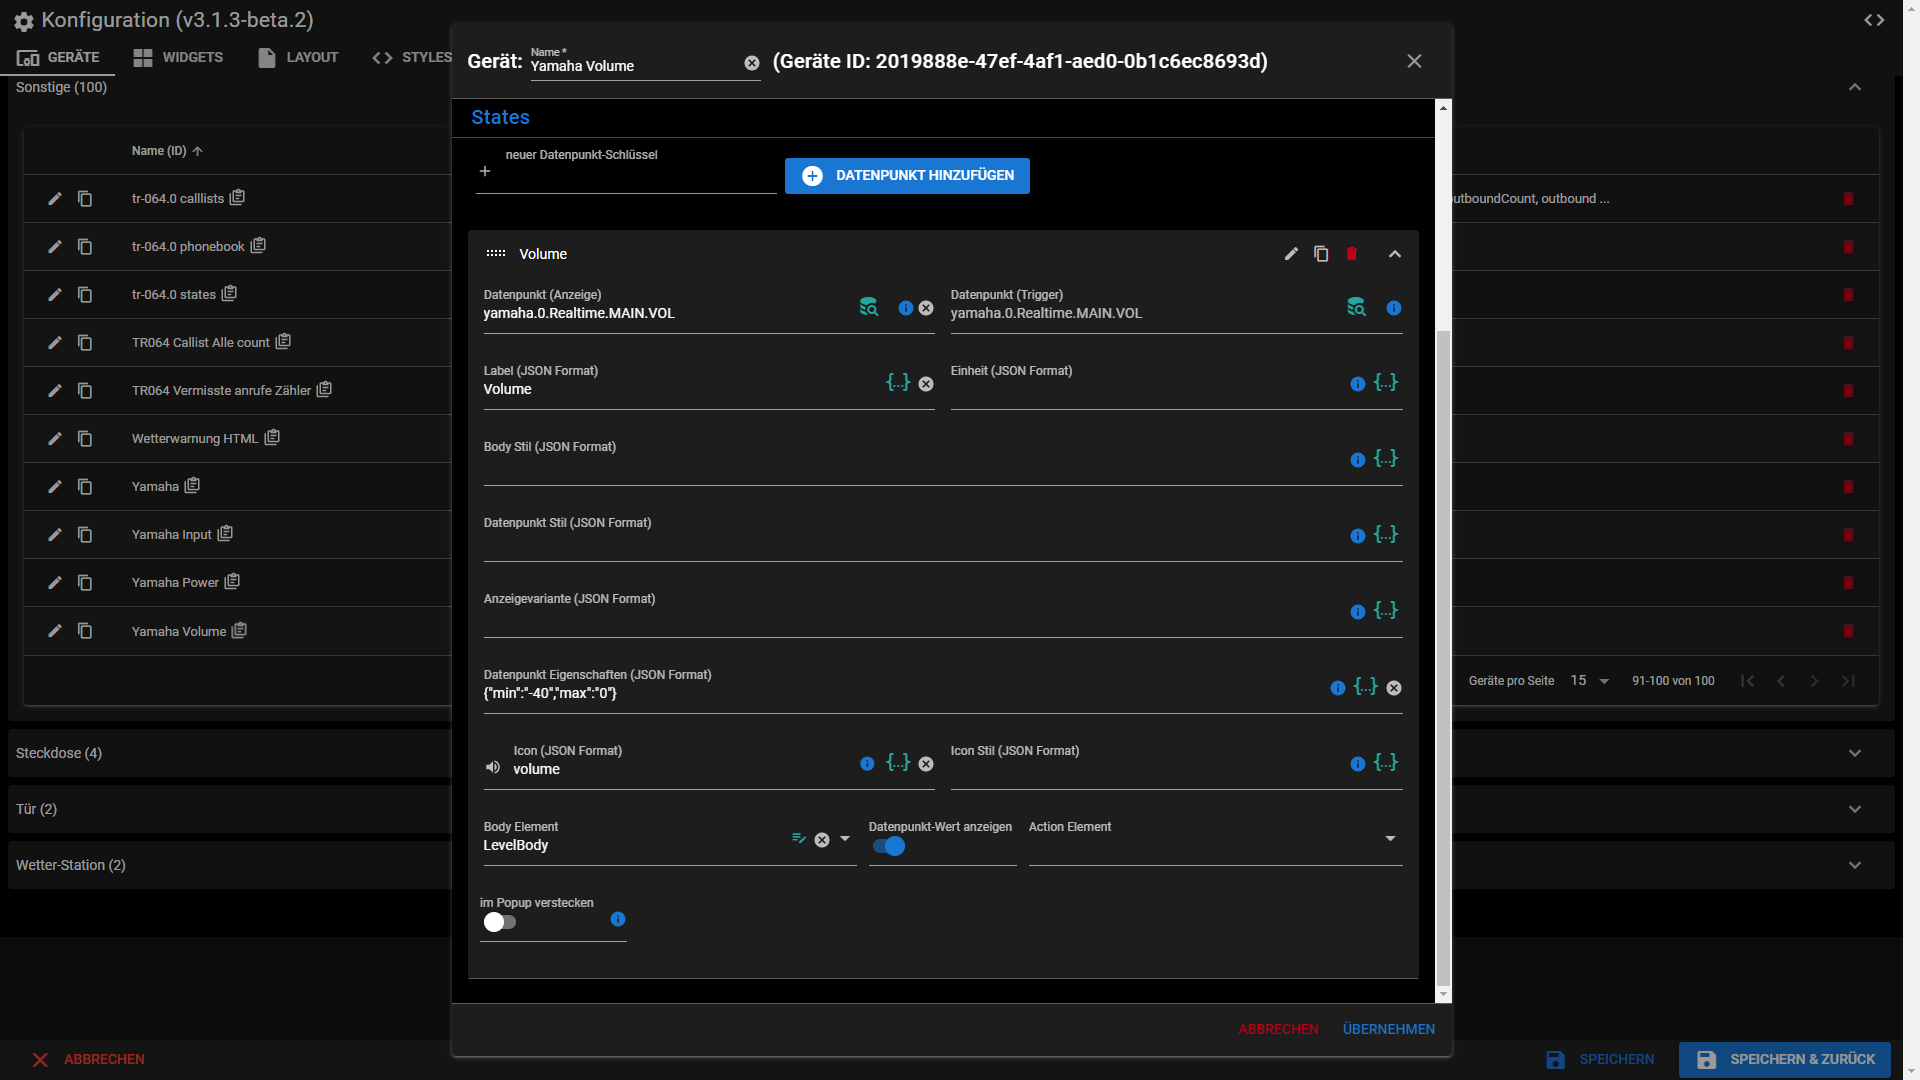Click SPEICHERN & ZURÜCK button
1920x1080 pixels.
(x=1785, y=1059)
